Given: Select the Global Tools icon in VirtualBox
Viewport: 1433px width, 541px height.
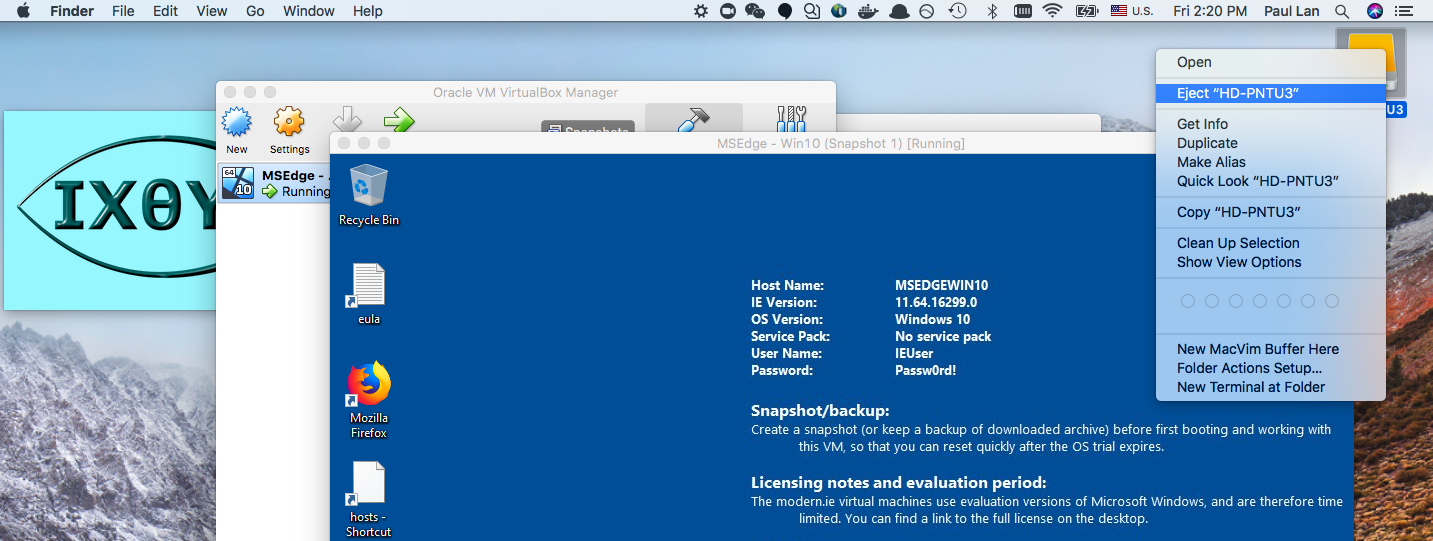Looking at the screenshot, I should point(790,120).
